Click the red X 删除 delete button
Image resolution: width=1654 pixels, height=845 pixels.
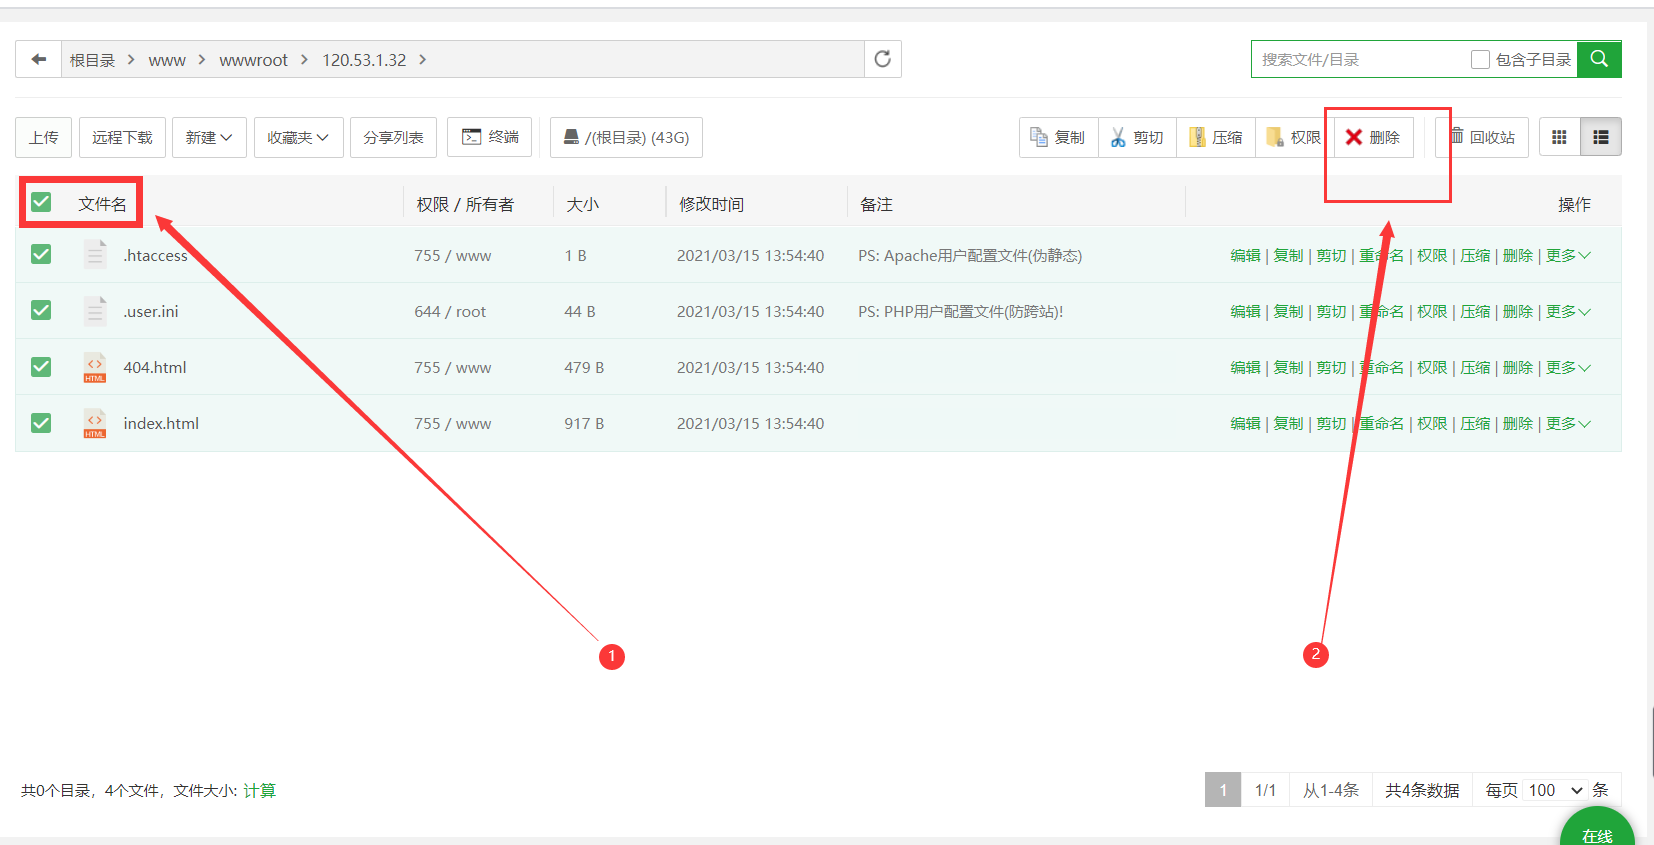[1373, 137]
